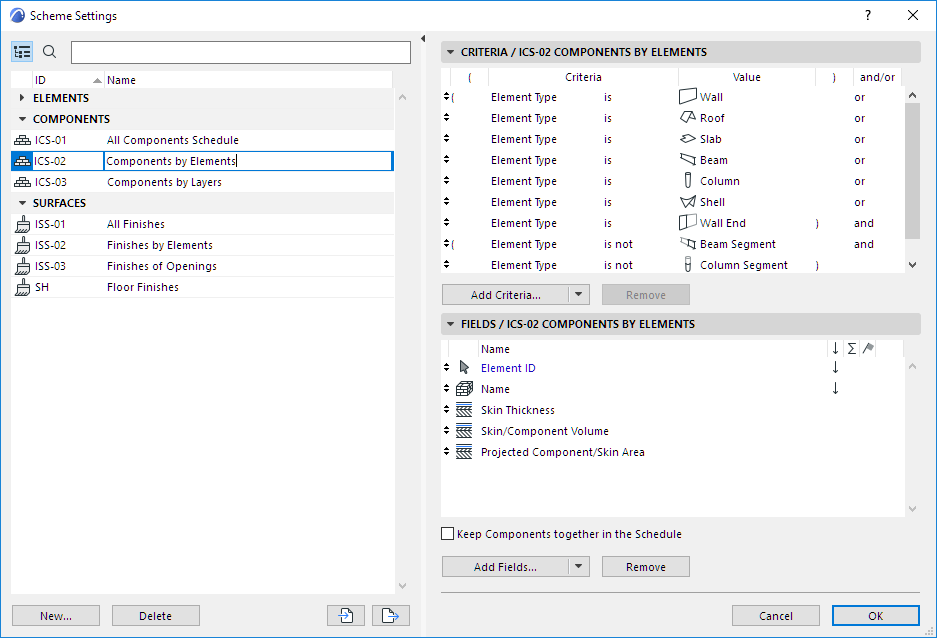Click the Wall element type icon
Viewport: 937px width, 638px height.
pyautogui.click(x=688, y=96)
